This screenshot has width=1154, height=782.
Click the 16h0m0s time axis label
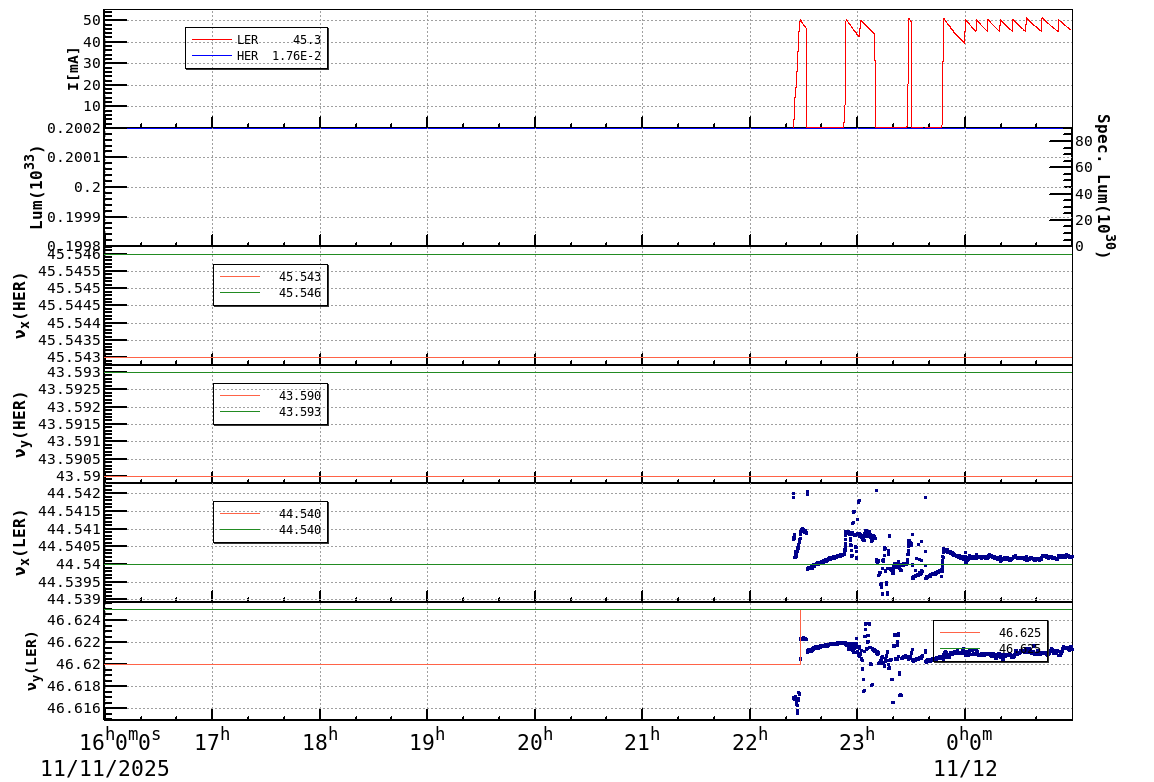120,739
